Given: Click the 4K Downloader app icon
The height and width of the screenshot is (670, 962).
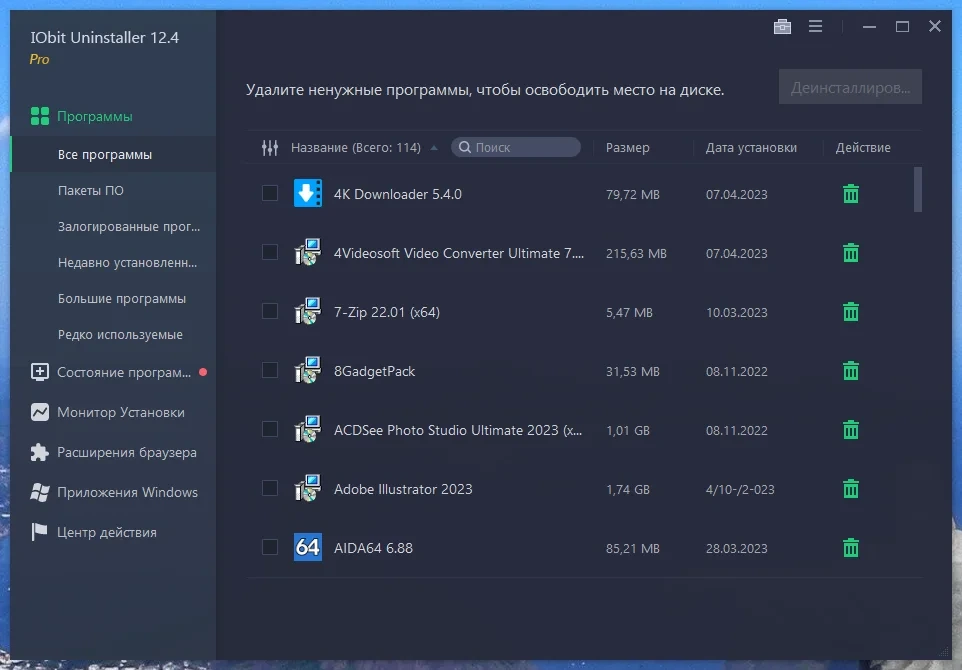Looking at the screenshot, I should point(307,193).
